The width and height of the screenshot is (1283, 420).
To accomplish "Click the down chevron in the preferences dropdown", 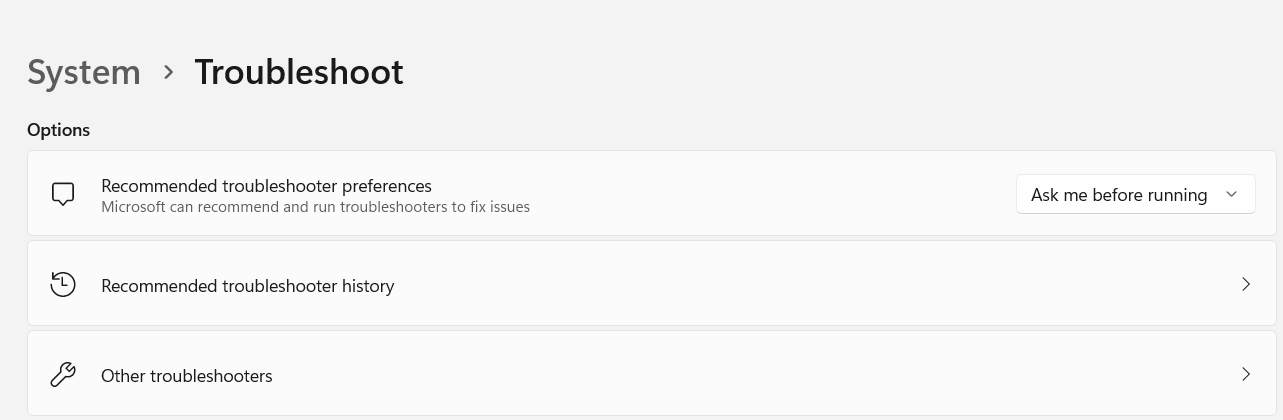I will [x=1232, y=194].
